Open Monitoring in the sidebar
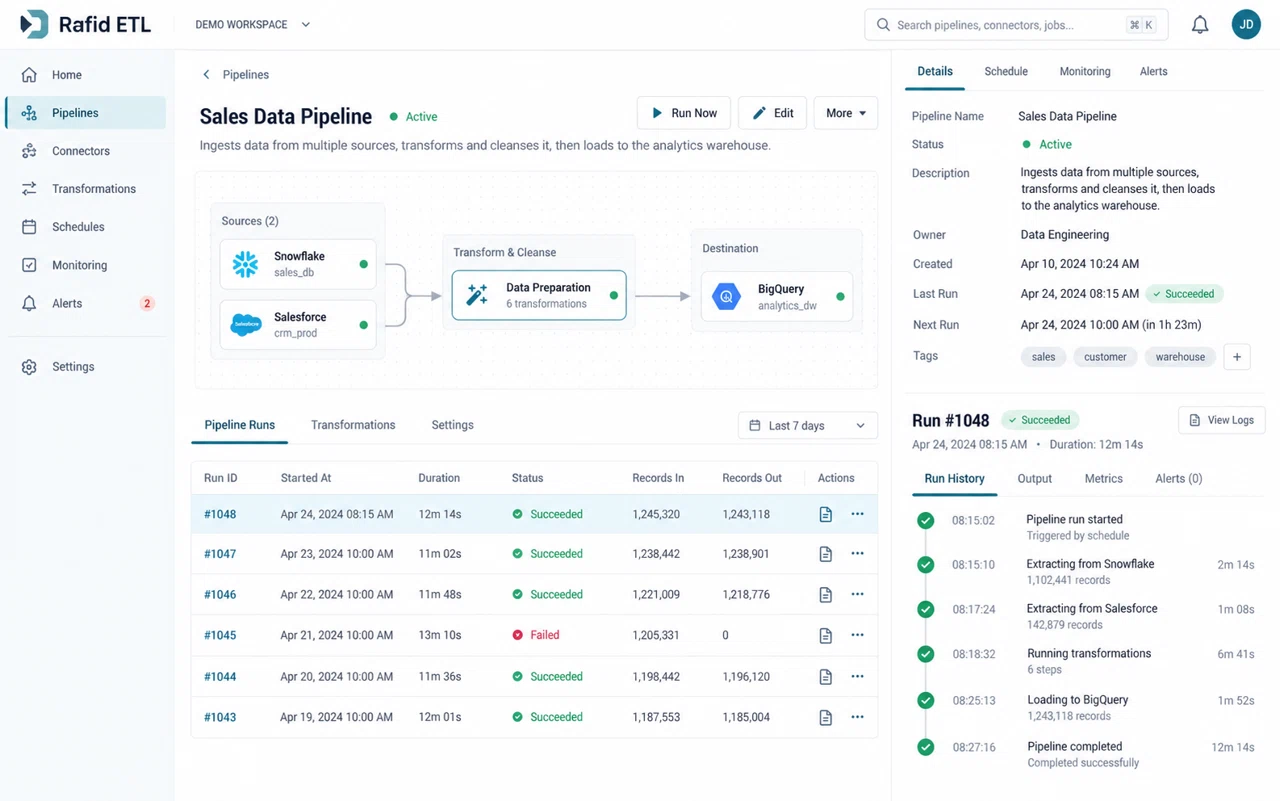Screen dimensions: 1280x801 click(x=85, y=265)
